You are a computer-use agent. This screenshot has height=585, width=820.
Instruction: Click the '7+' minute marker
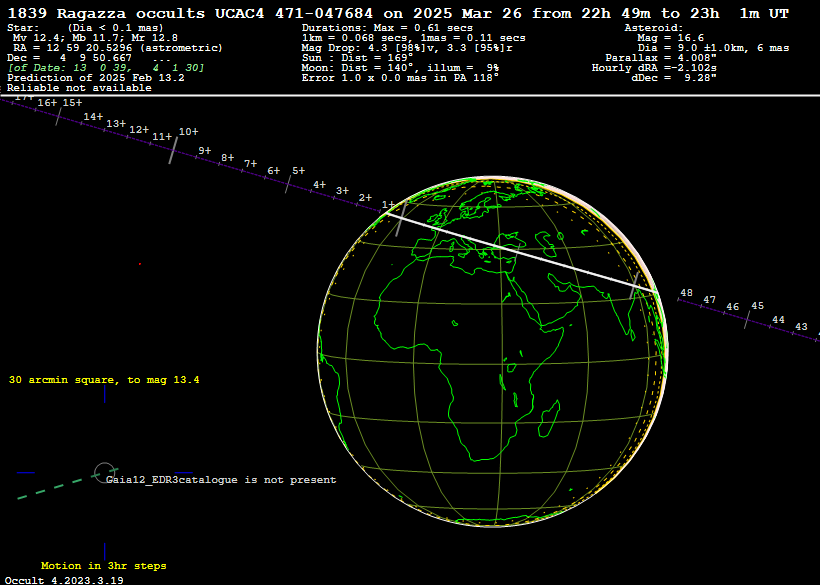250,164
